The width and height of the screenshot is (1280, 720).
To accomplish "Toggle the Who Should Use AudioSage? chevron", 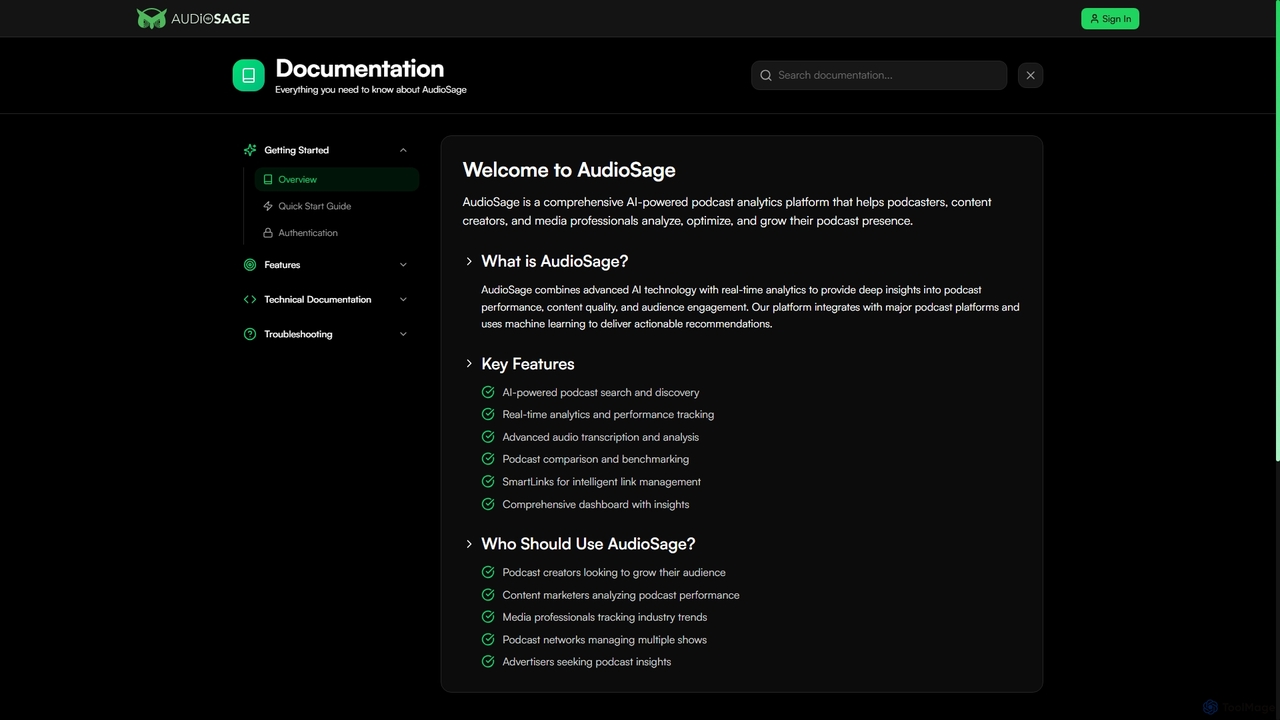I will pos(469,544).
